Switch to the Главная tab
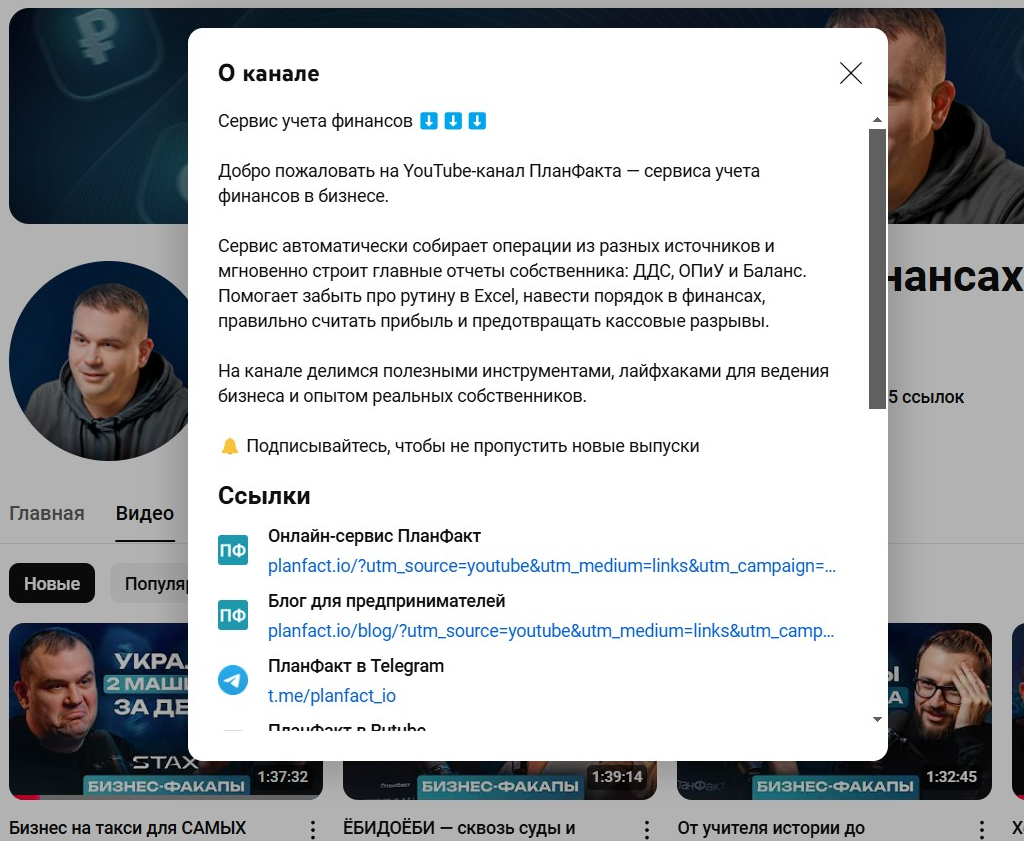This screenshot has height=841, width=1024. [46, 513]
